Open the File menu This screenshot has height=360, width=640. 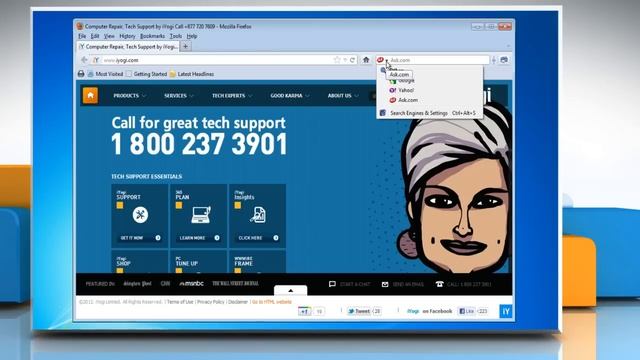82,36
